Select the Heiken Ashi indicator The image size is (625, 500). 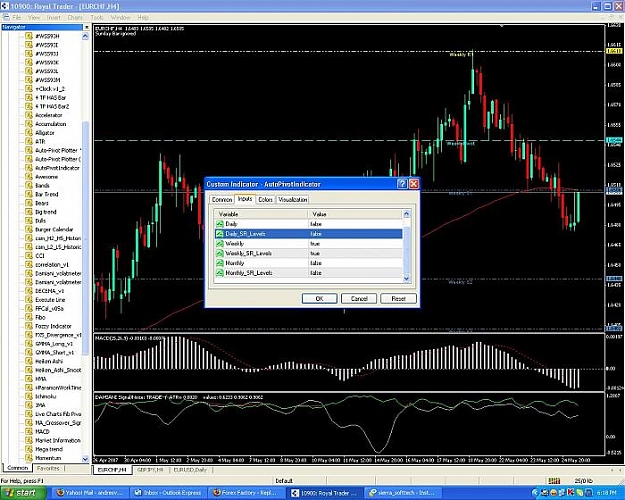49,361
